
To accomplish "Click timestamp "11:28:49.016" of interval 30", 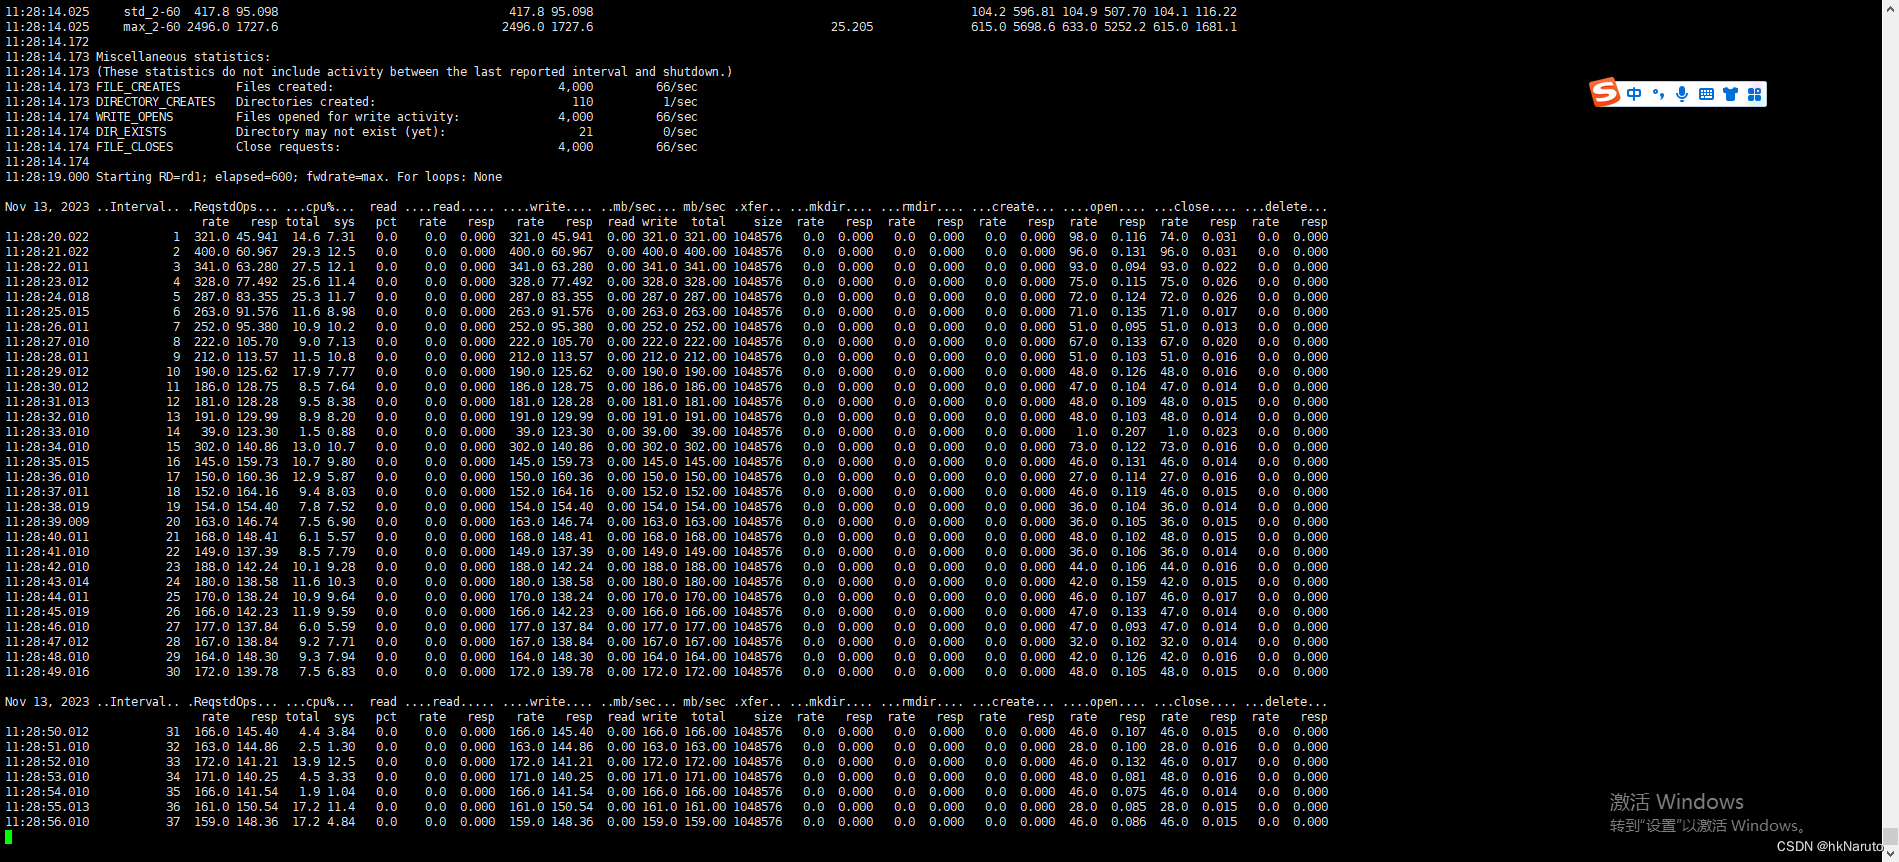I will pyautogui.click(x=47, y=672).
